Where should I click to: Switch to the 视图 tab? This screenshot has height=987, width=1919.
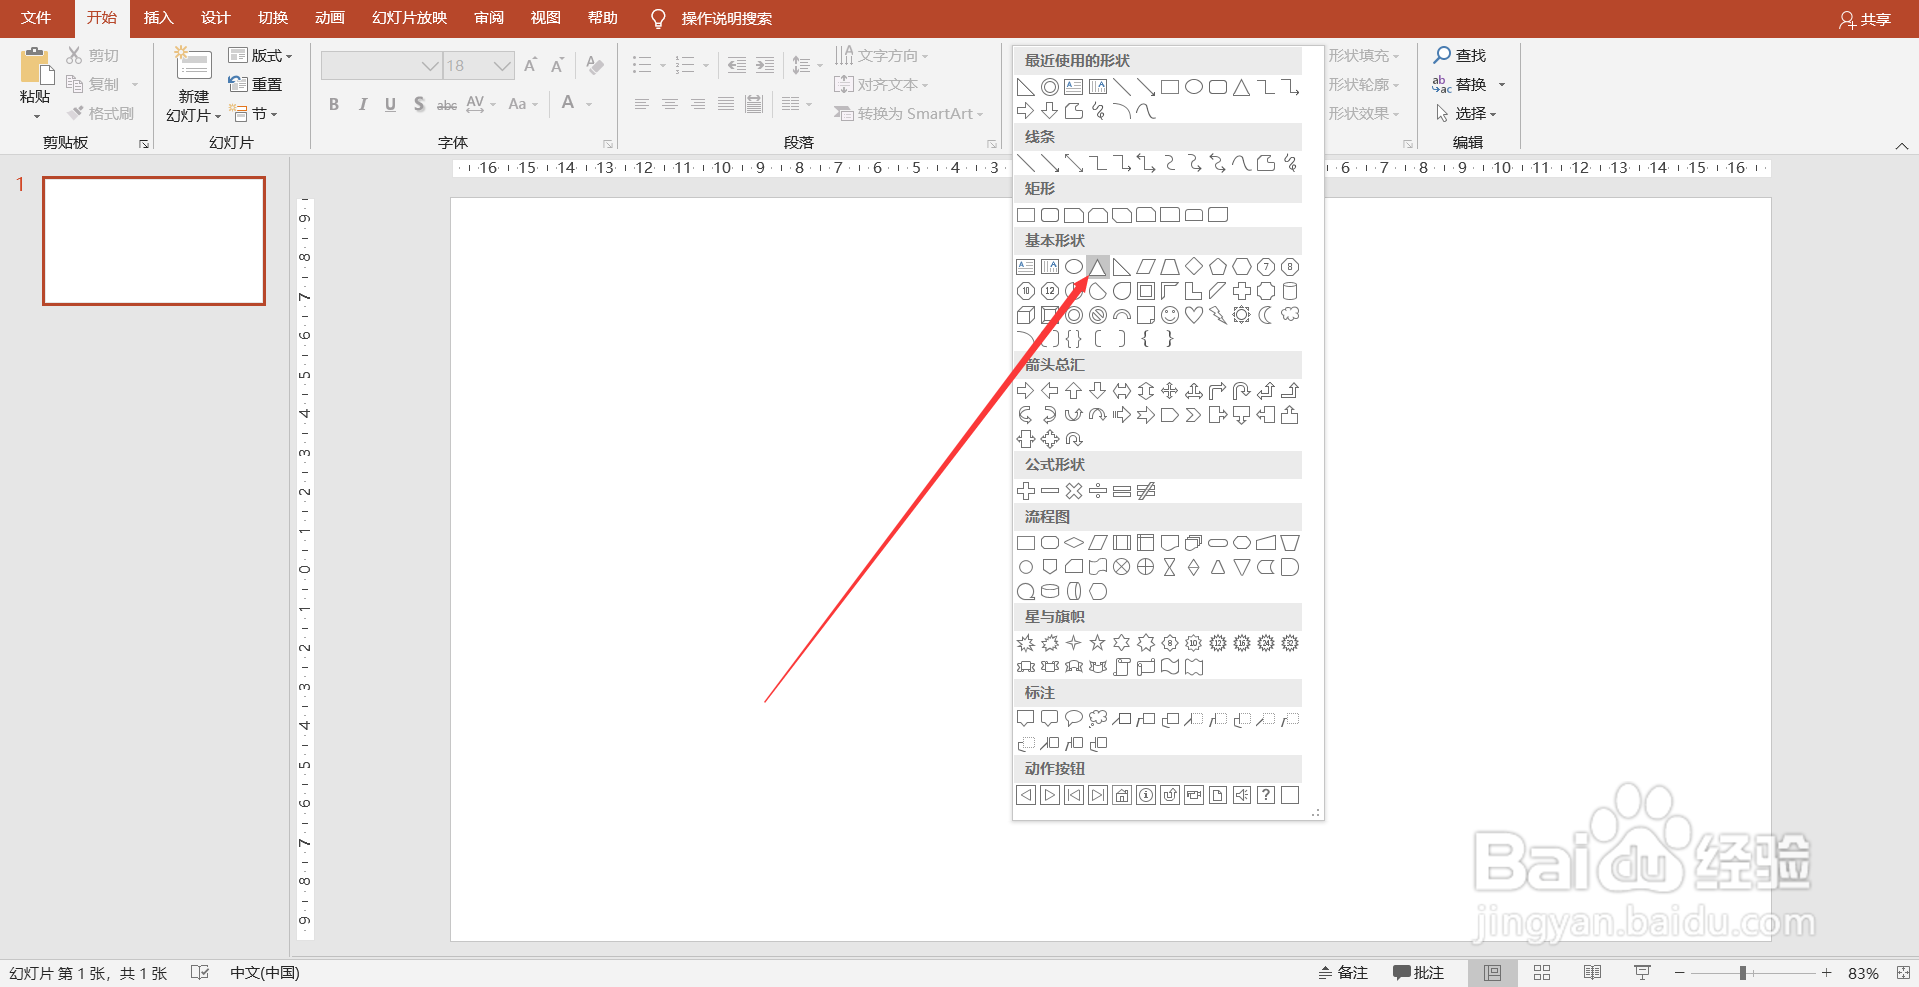(545, 18)
